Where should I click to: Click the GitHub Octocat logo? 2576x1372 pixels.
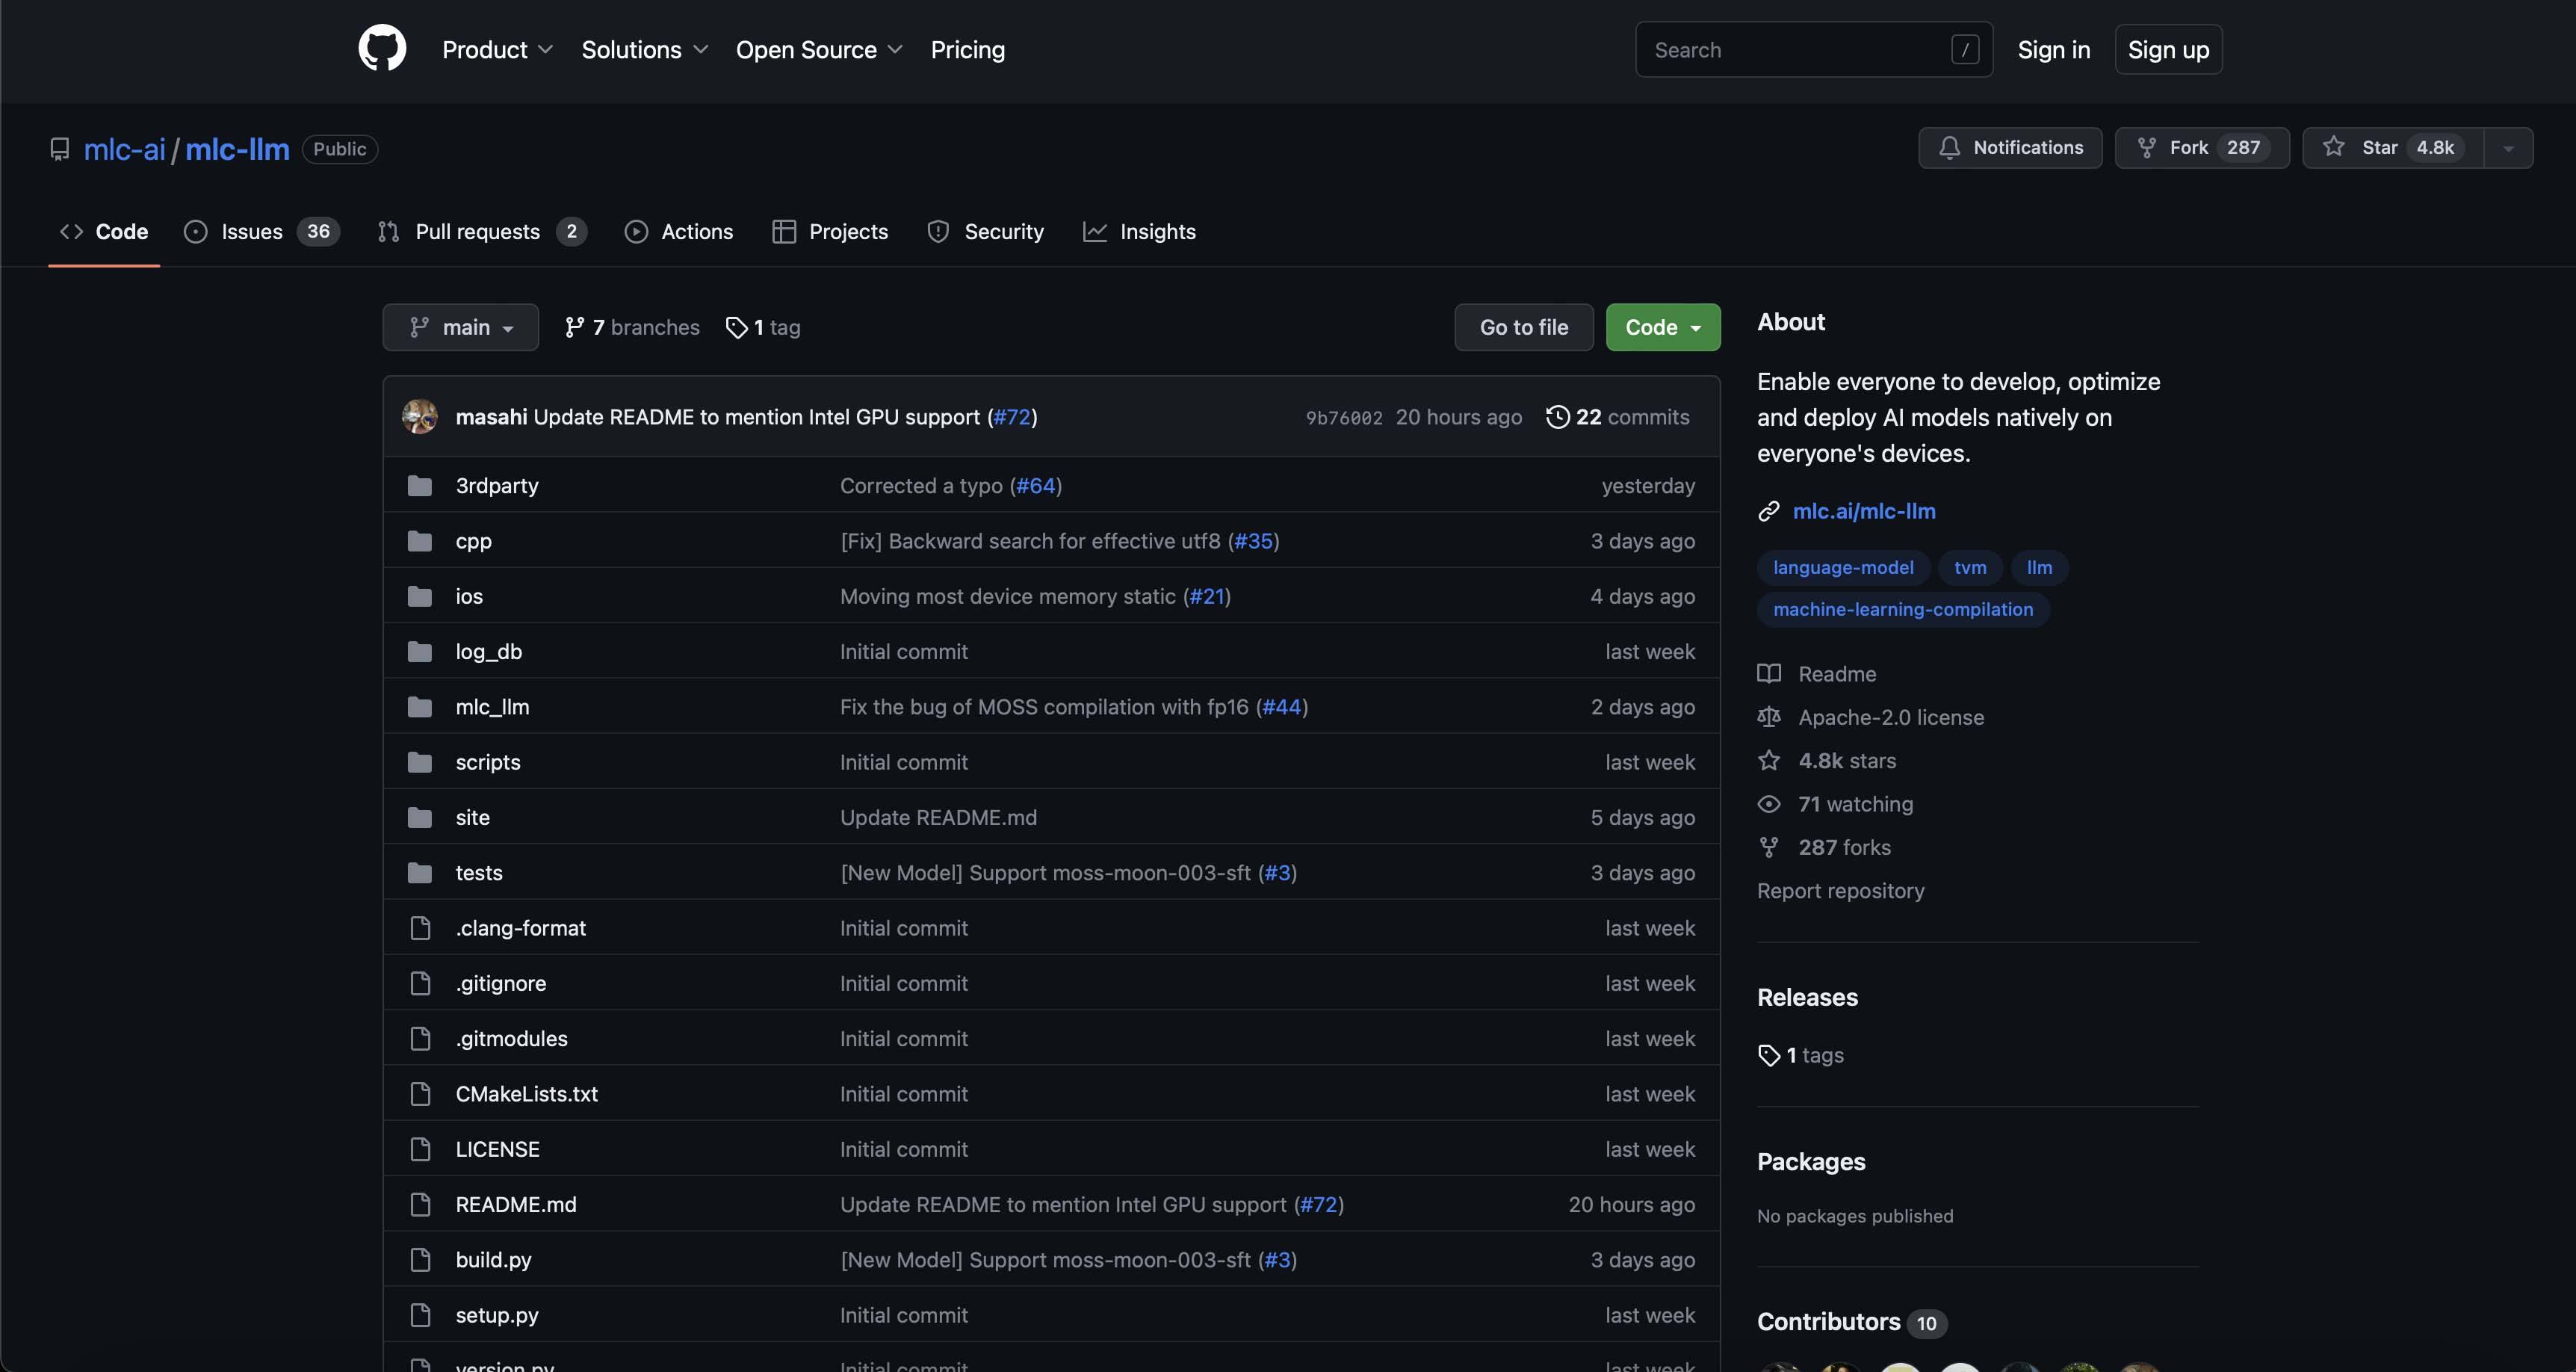tap(382, 49)
